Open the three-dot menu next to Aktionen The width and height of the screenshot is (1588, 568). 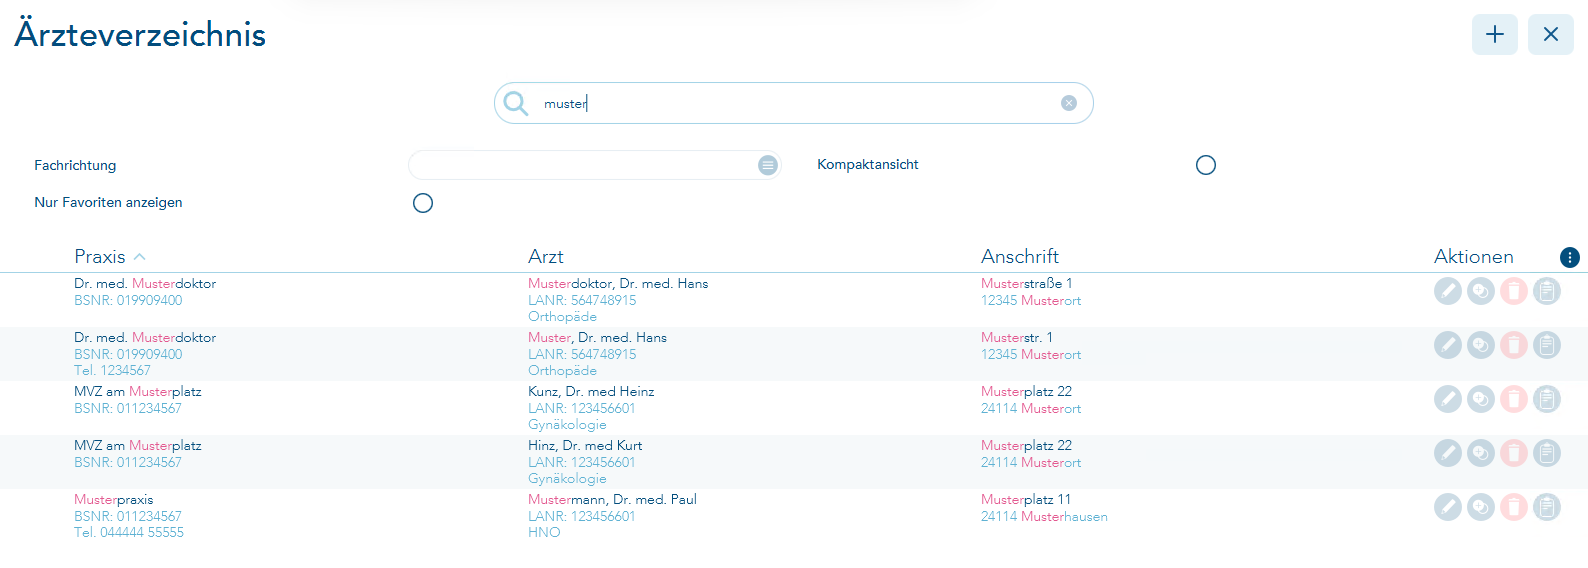(x=1569, y=258)
